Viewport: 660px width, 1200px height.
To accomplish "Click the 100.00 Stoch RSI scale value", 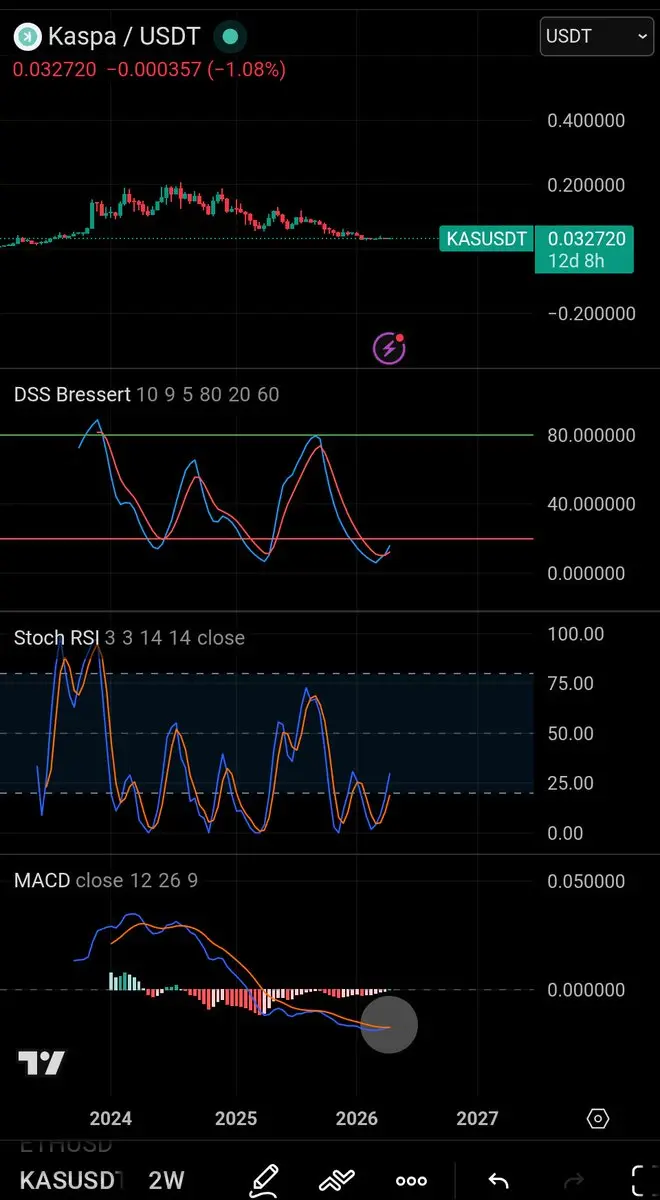I will 577,633.
